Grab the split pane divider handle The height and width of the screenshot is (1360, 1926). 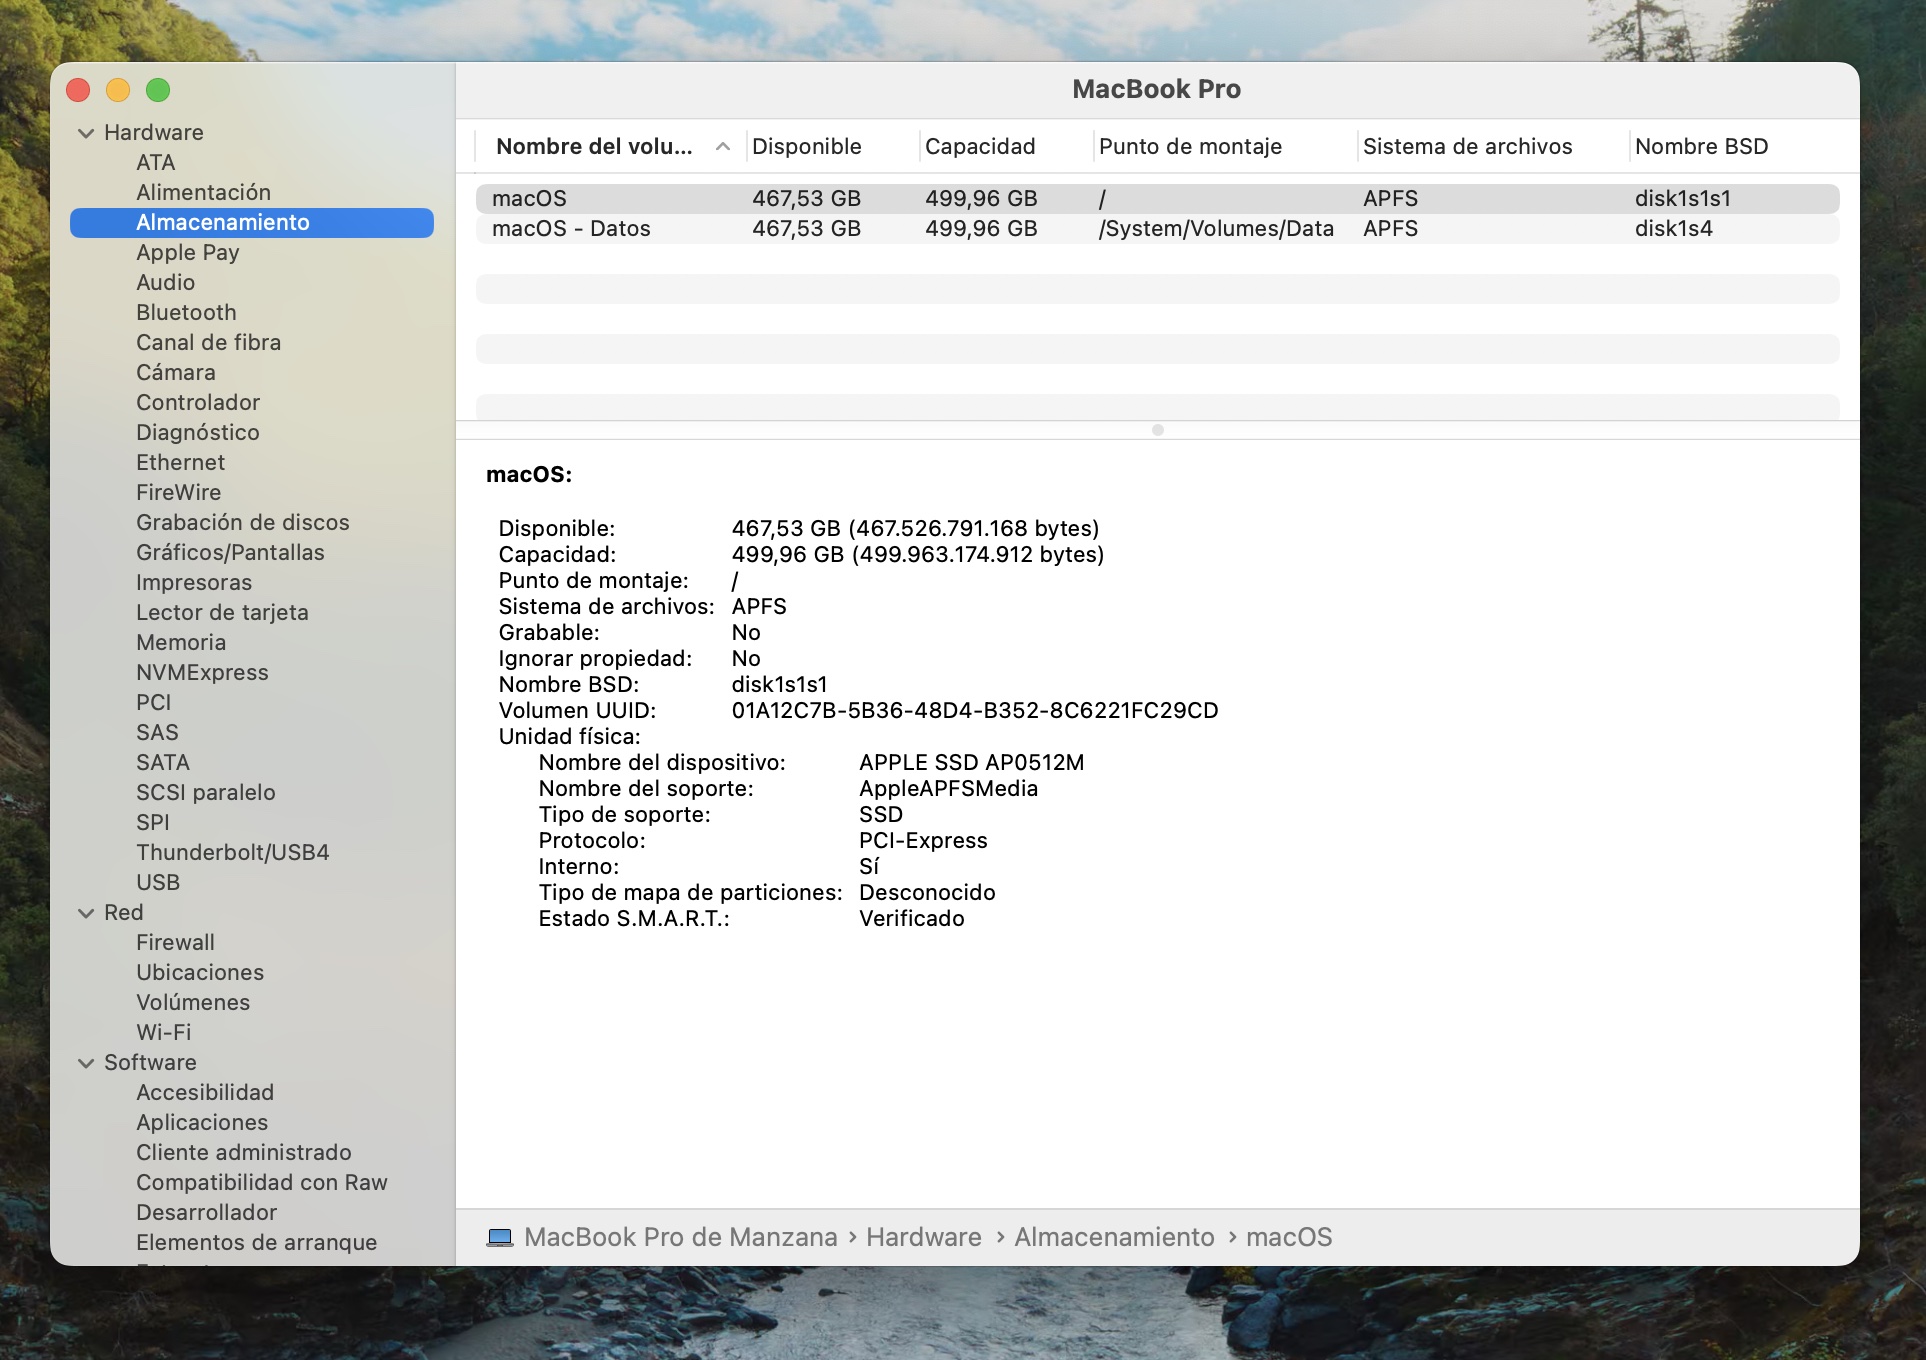point(1157,430)
